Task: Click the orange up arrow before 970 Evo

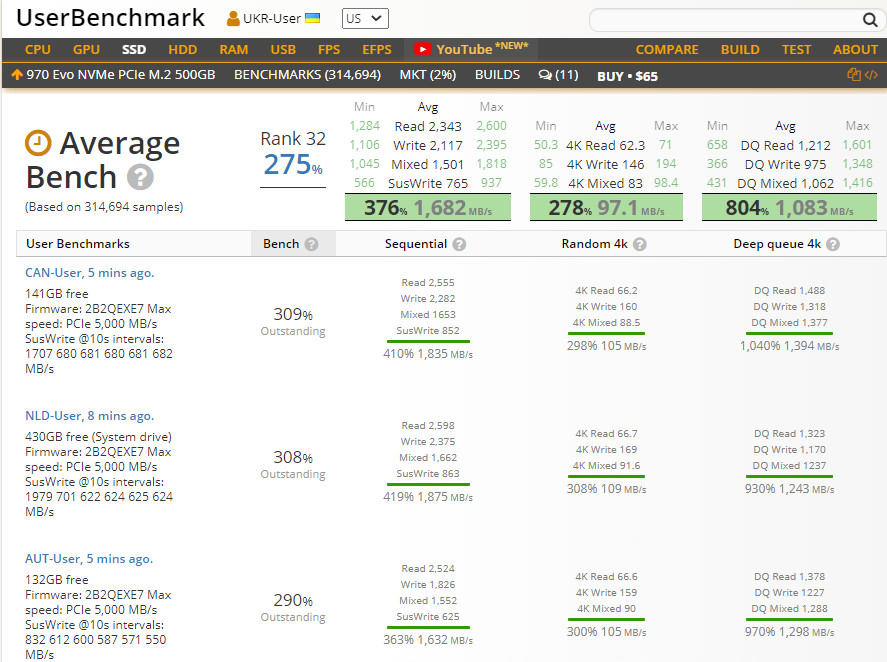Action: pyautogui.click(x=17, y=75)
